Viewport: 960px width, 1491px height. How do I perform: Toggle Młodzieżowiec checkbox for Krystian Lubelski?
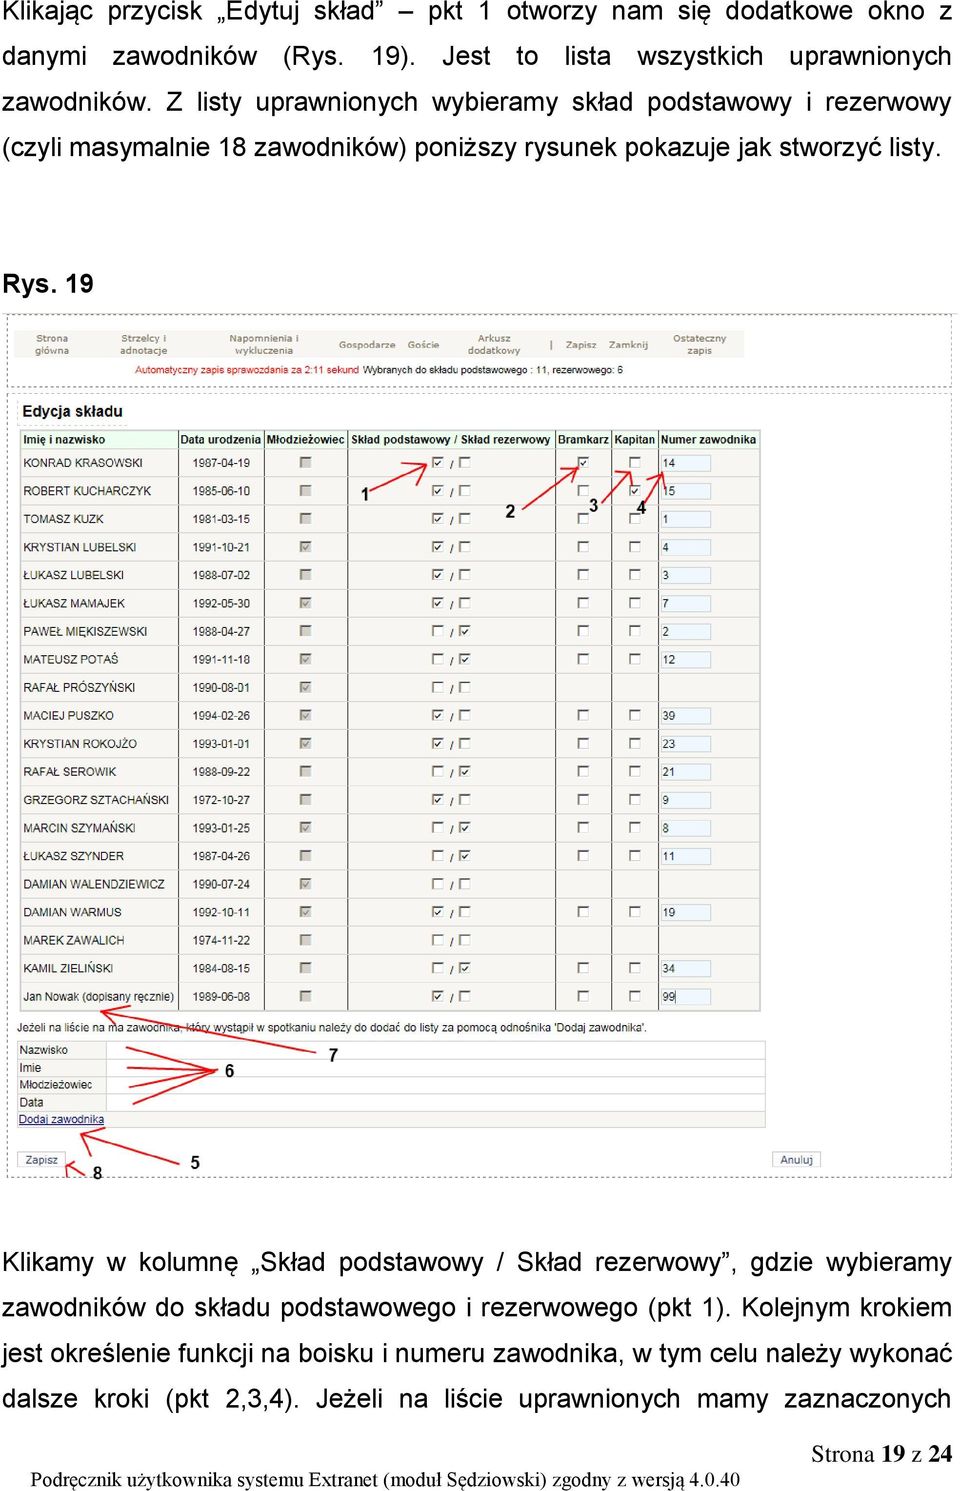[305, 547]
